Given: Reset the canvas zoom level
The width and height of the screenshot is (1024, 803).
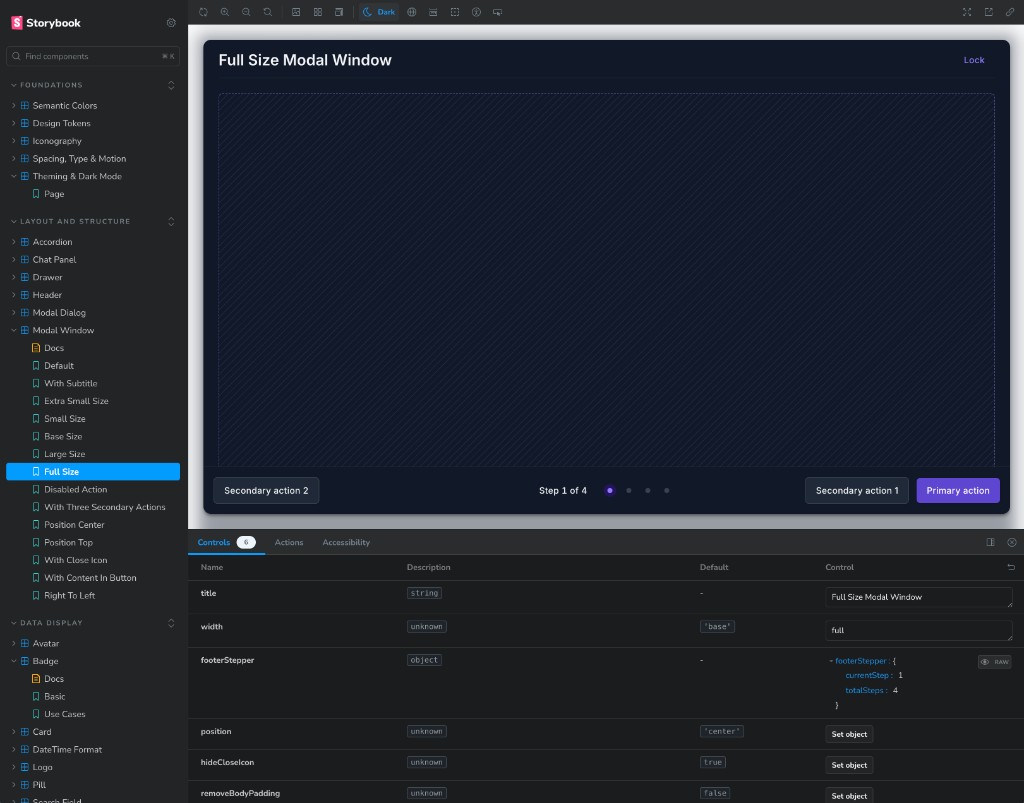Looking at the screenshot, I should coord(268,12).
